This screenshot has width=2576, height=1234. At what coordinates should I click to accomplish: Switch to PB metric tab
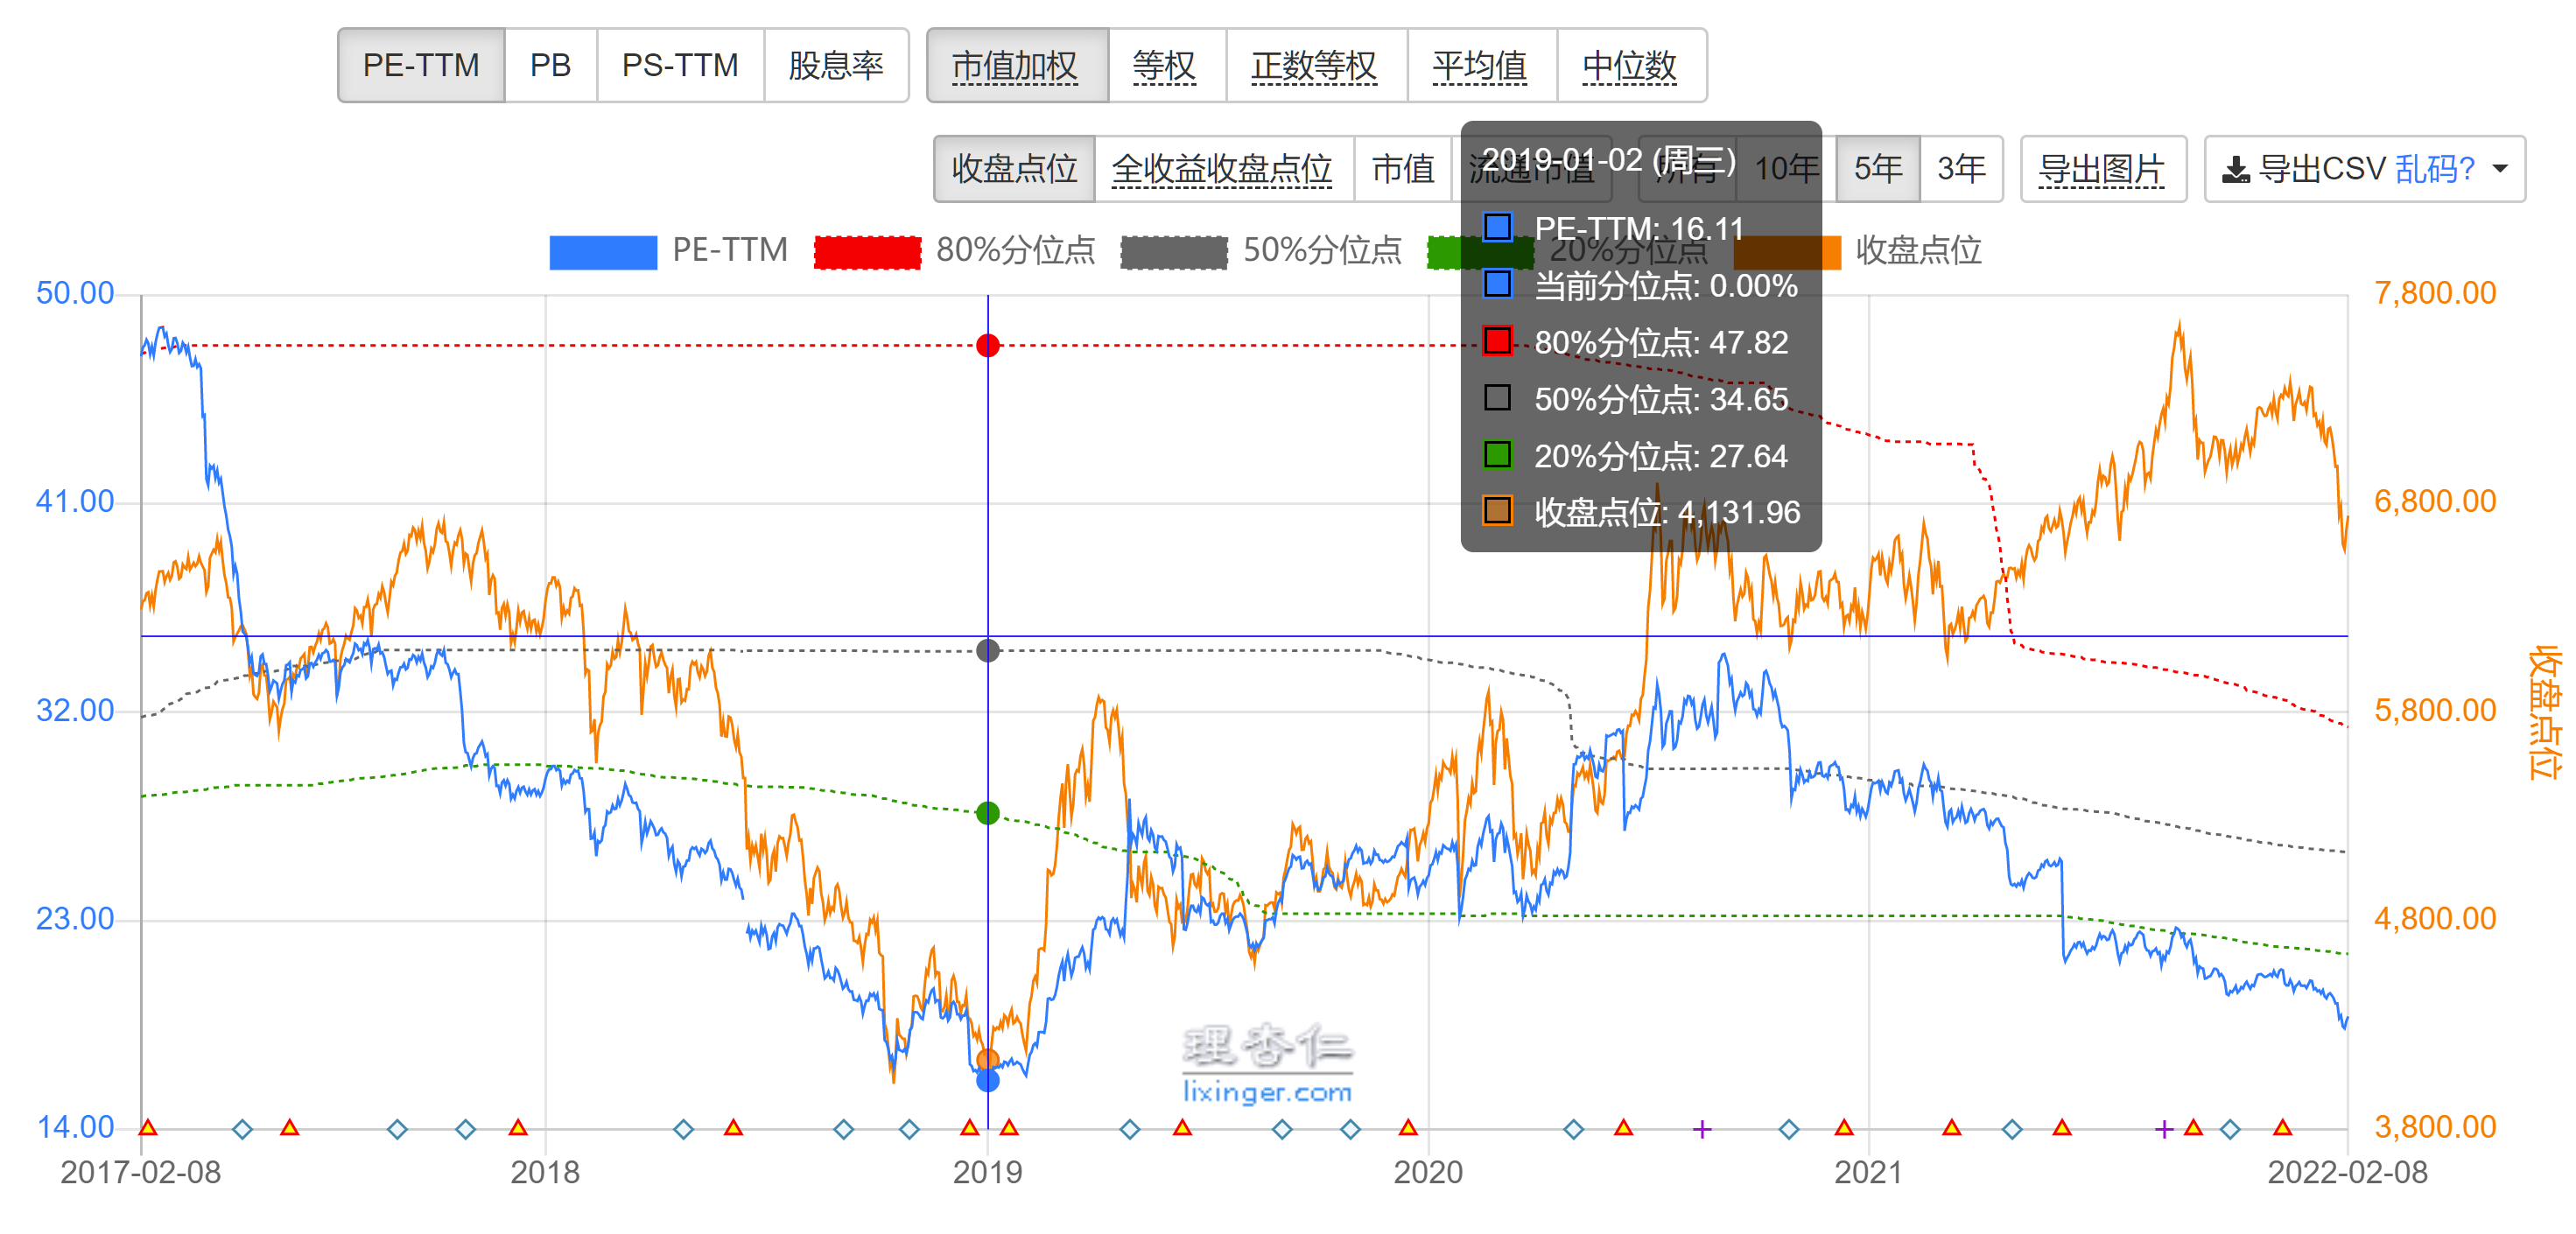click(550, 66)
